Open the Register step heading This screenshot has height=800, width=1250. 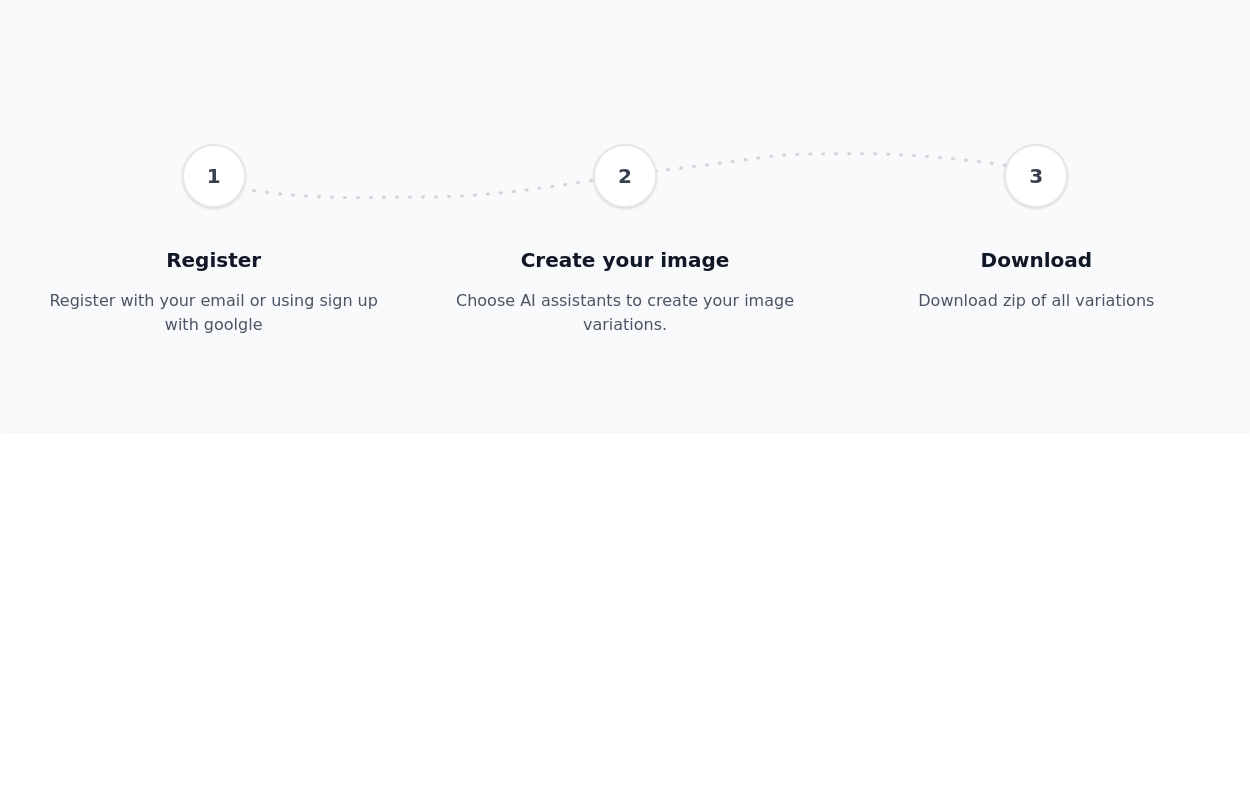point(213,260)
